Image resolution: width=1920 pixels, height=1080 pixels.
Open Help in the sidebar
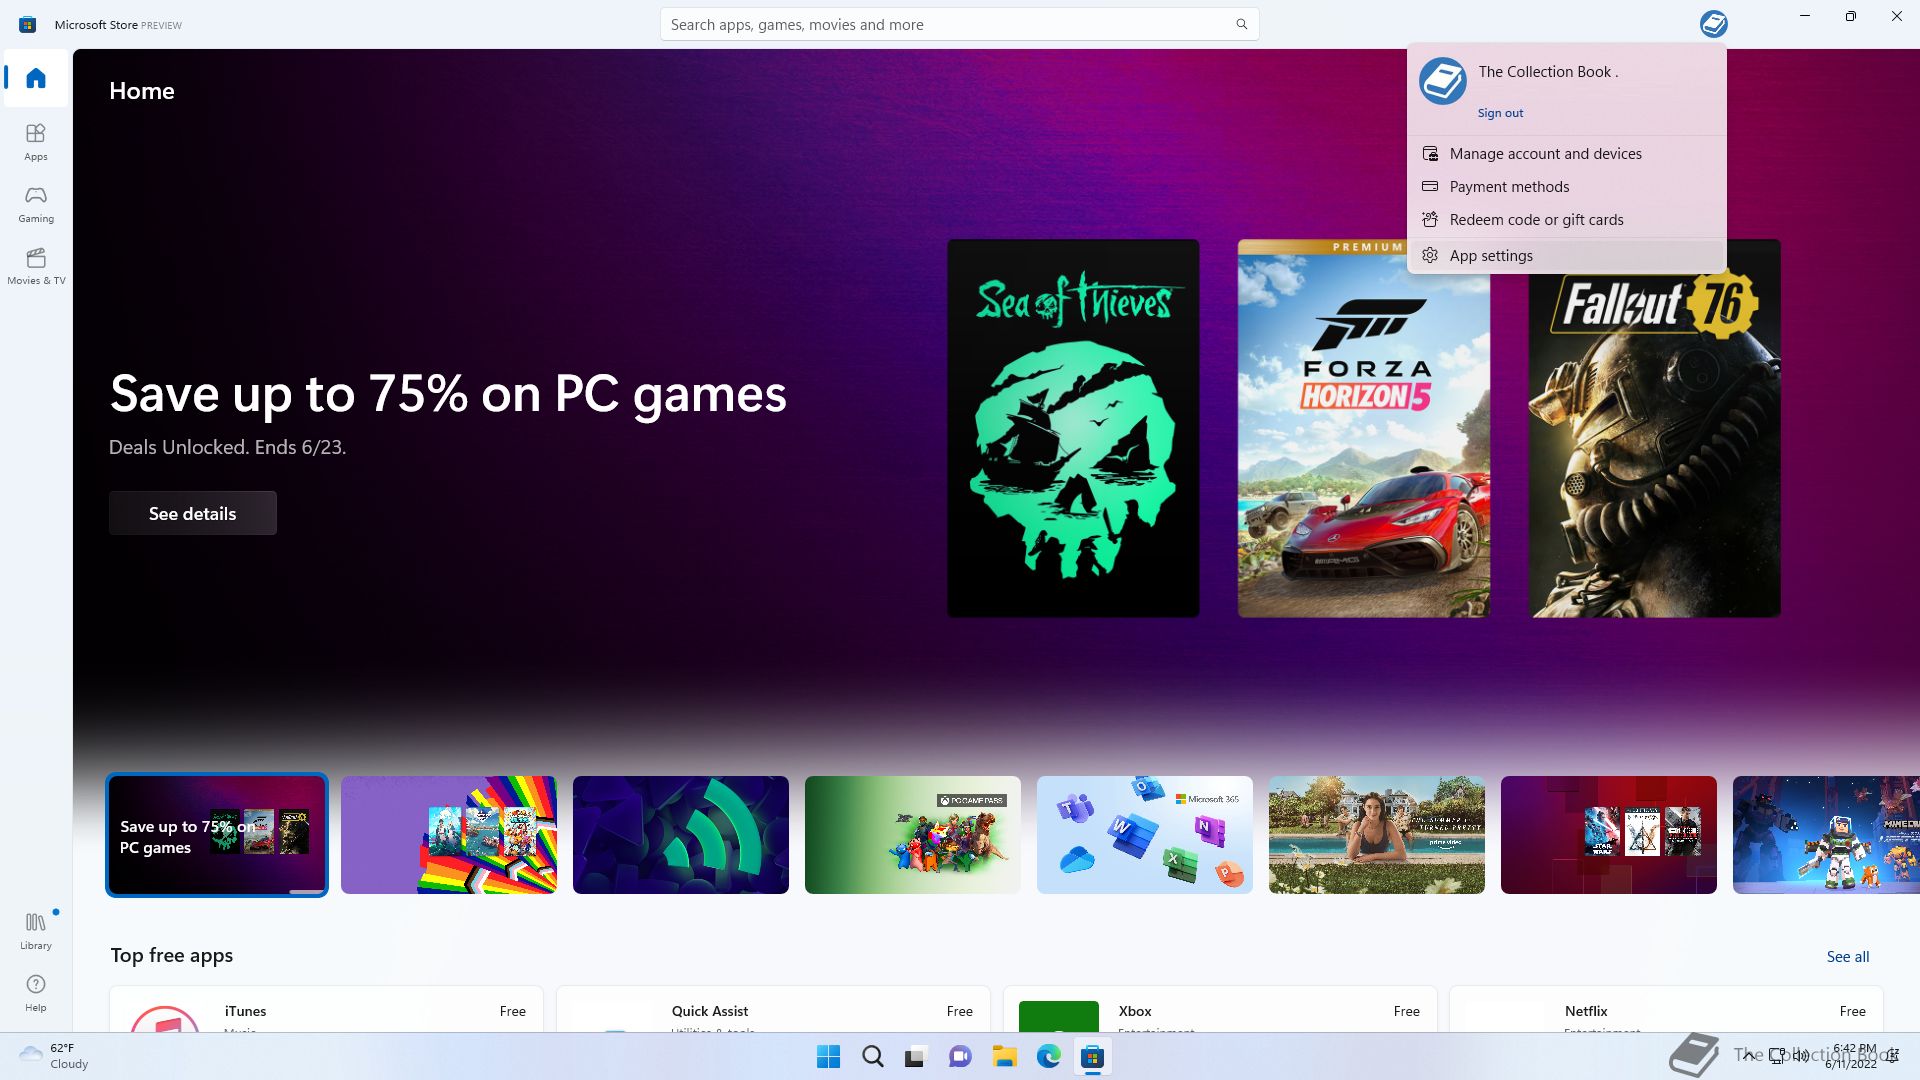click(x=36, y=993)
